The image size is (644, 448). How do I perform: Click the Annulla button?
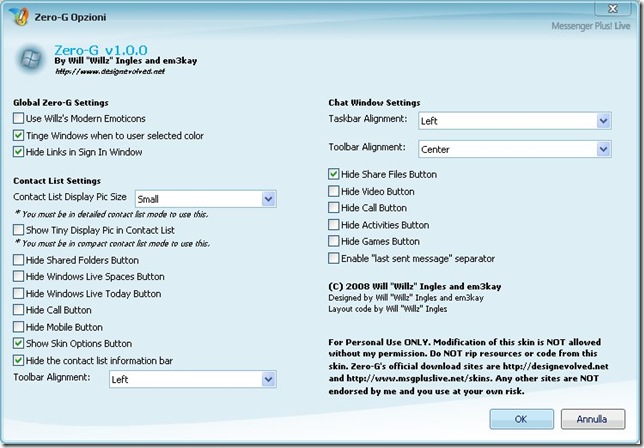click(593, 419)
